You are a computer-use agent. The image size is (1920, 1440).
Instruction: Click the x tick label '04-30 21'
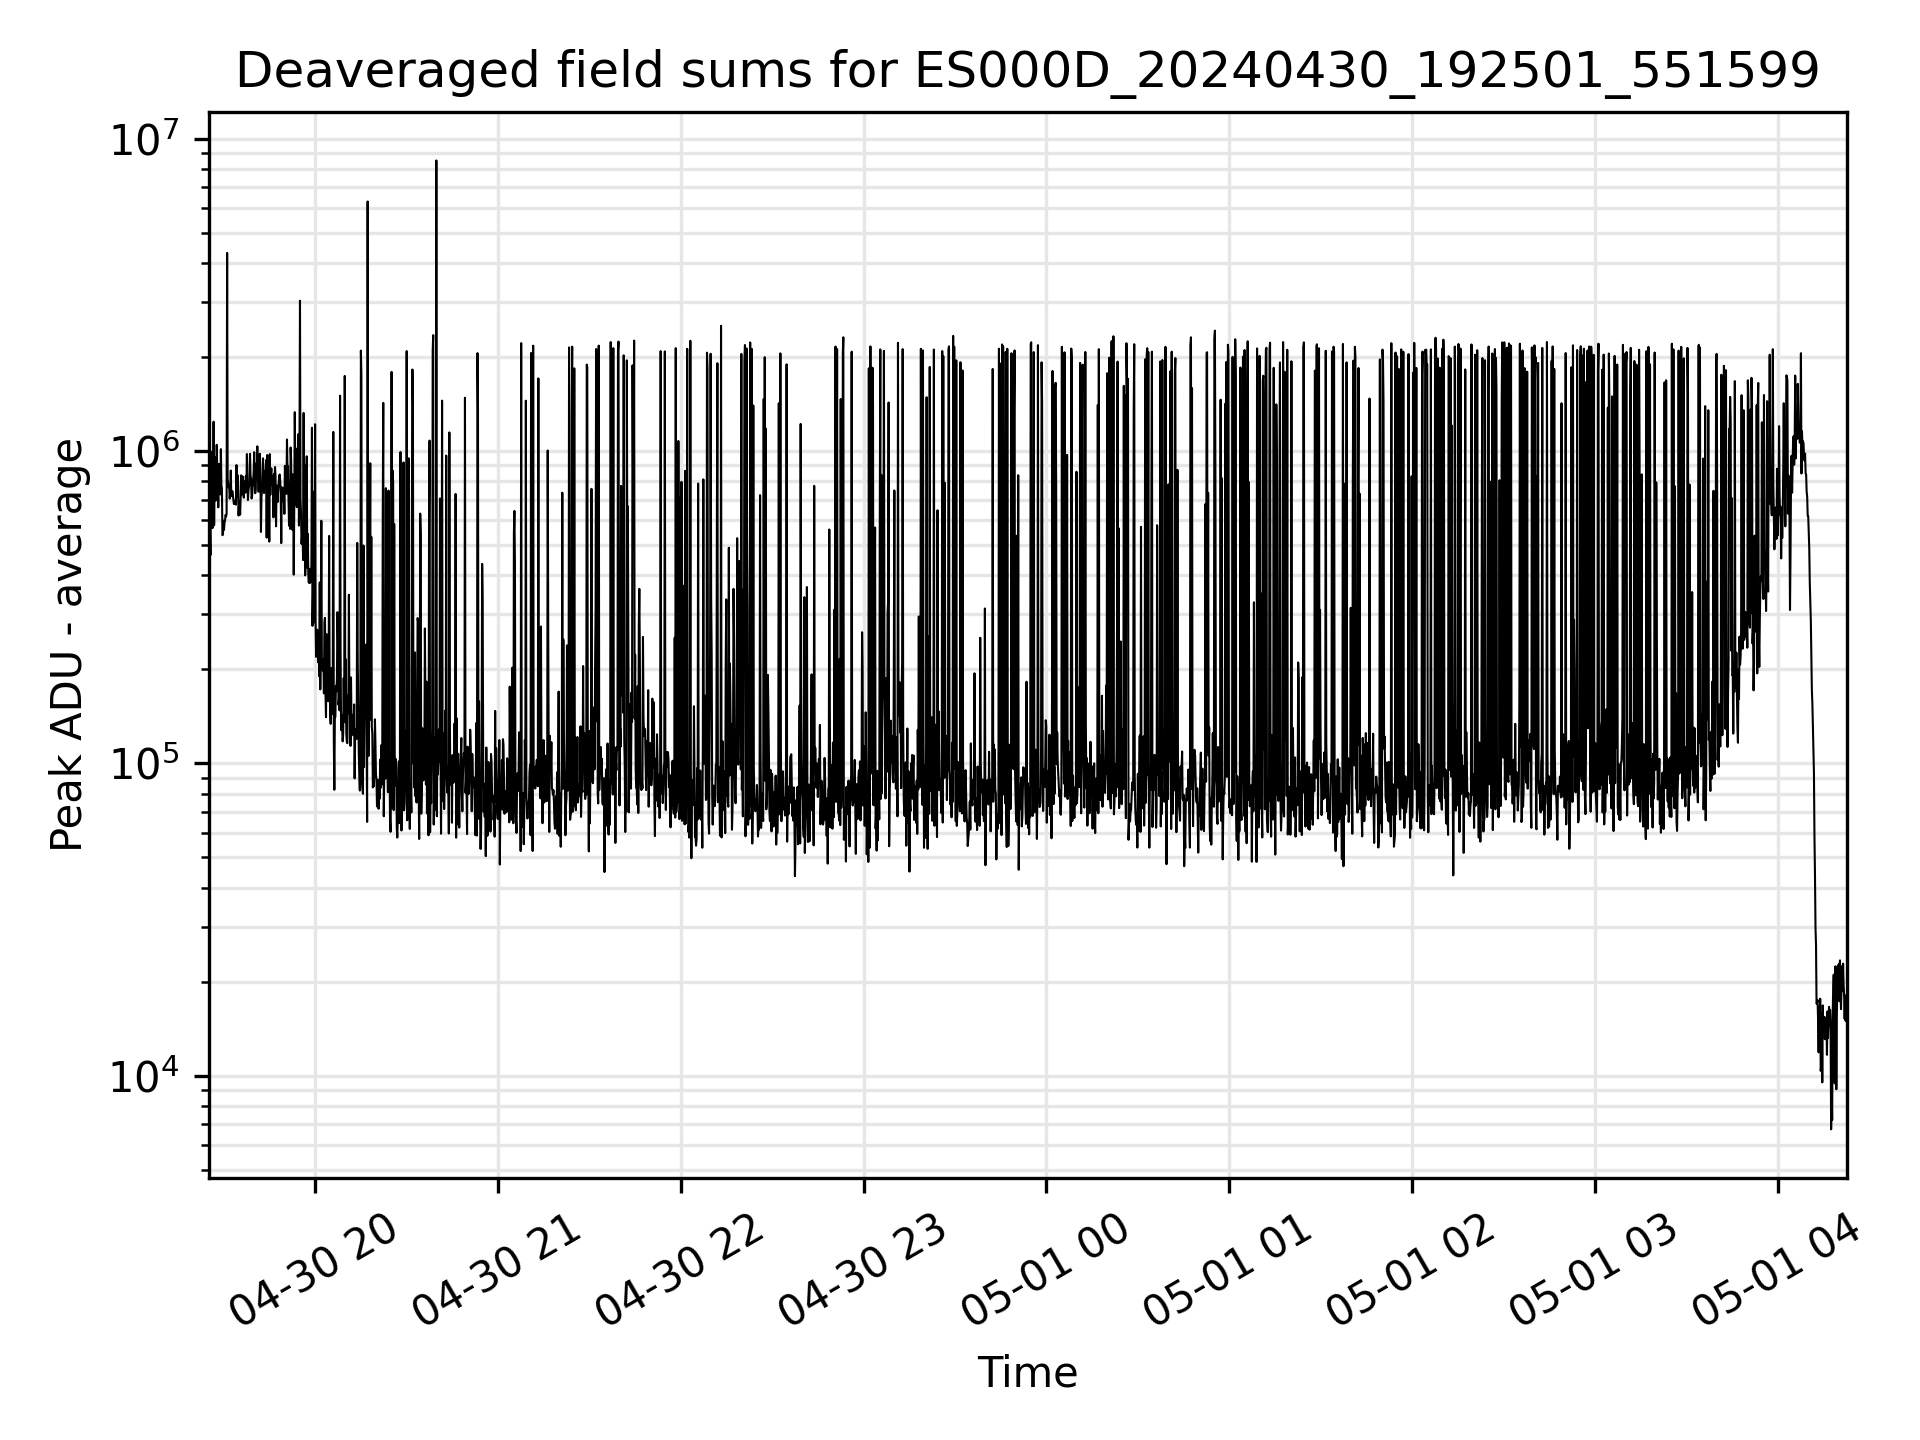coord(496,1270)
